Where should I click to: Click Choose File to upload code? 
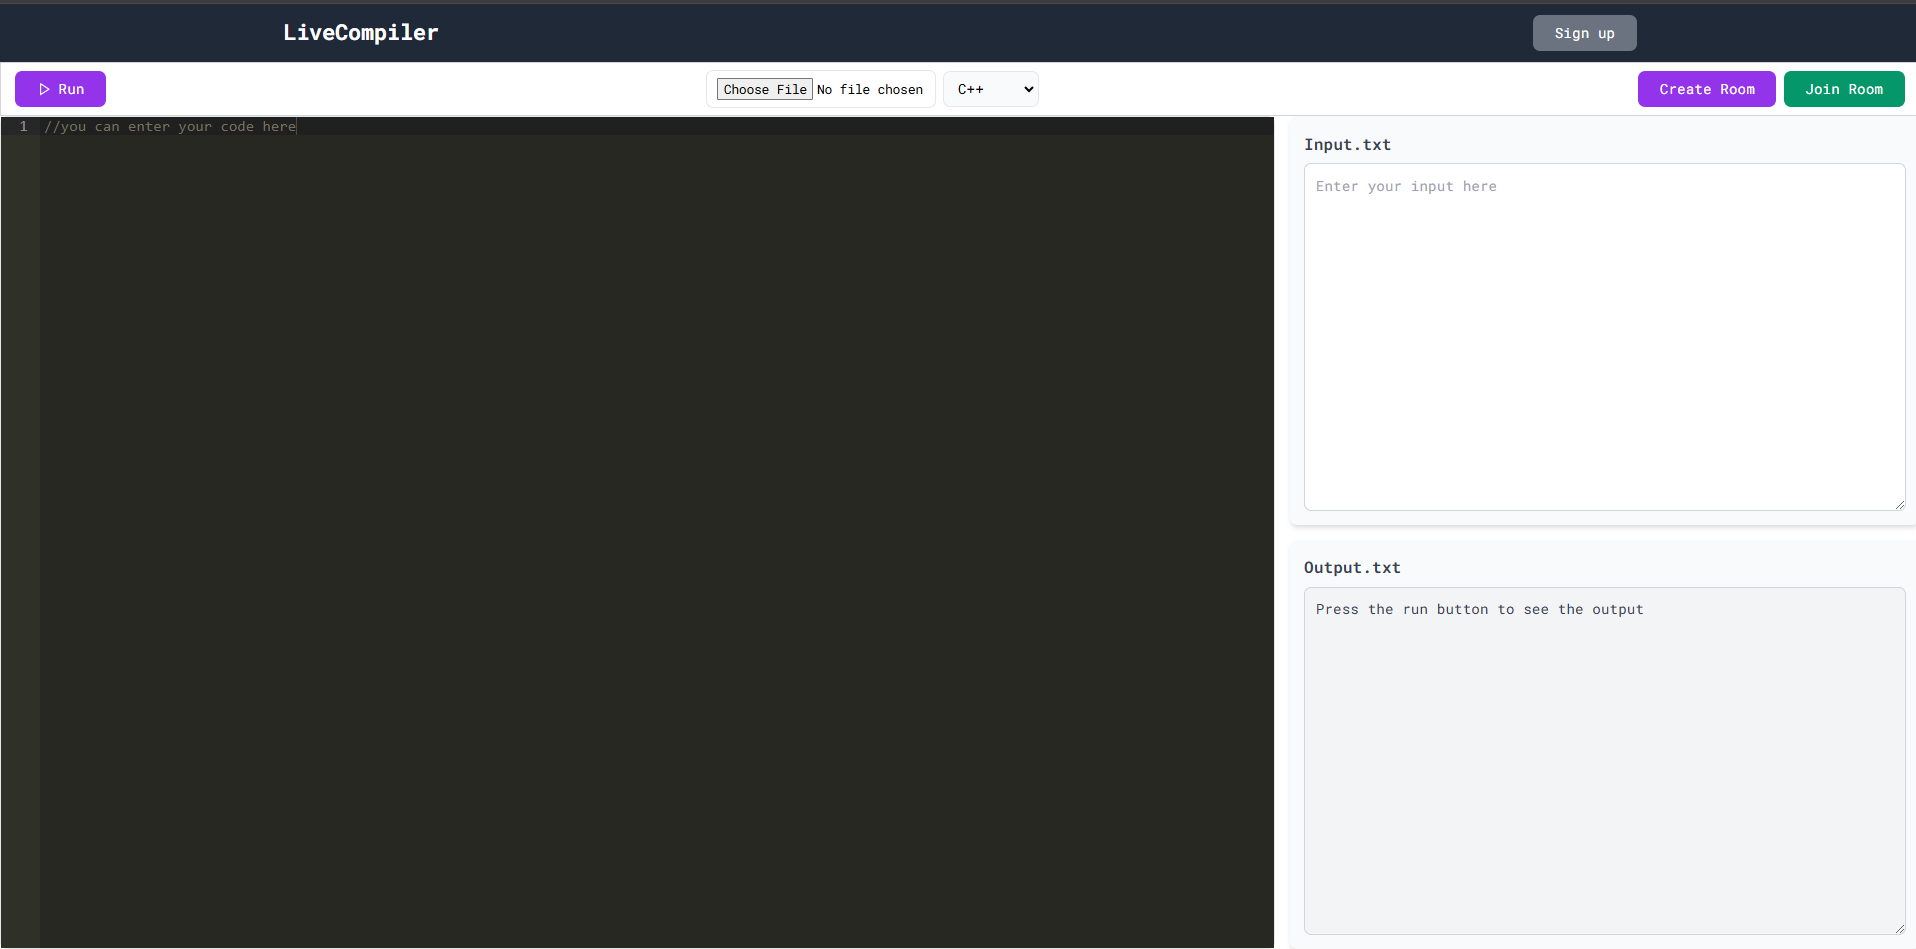tap(765, 89)
